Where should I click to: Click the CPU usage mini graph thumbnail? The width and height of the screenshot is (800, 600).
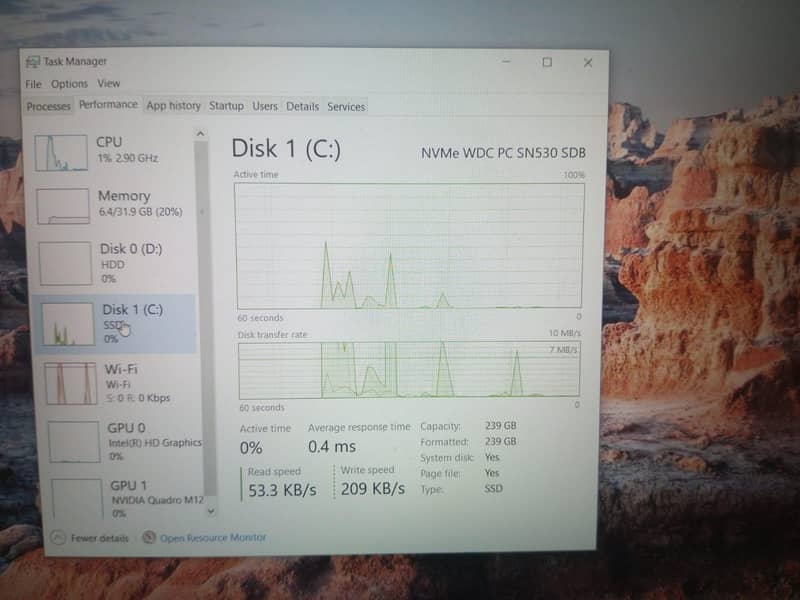tap(61, 153)
